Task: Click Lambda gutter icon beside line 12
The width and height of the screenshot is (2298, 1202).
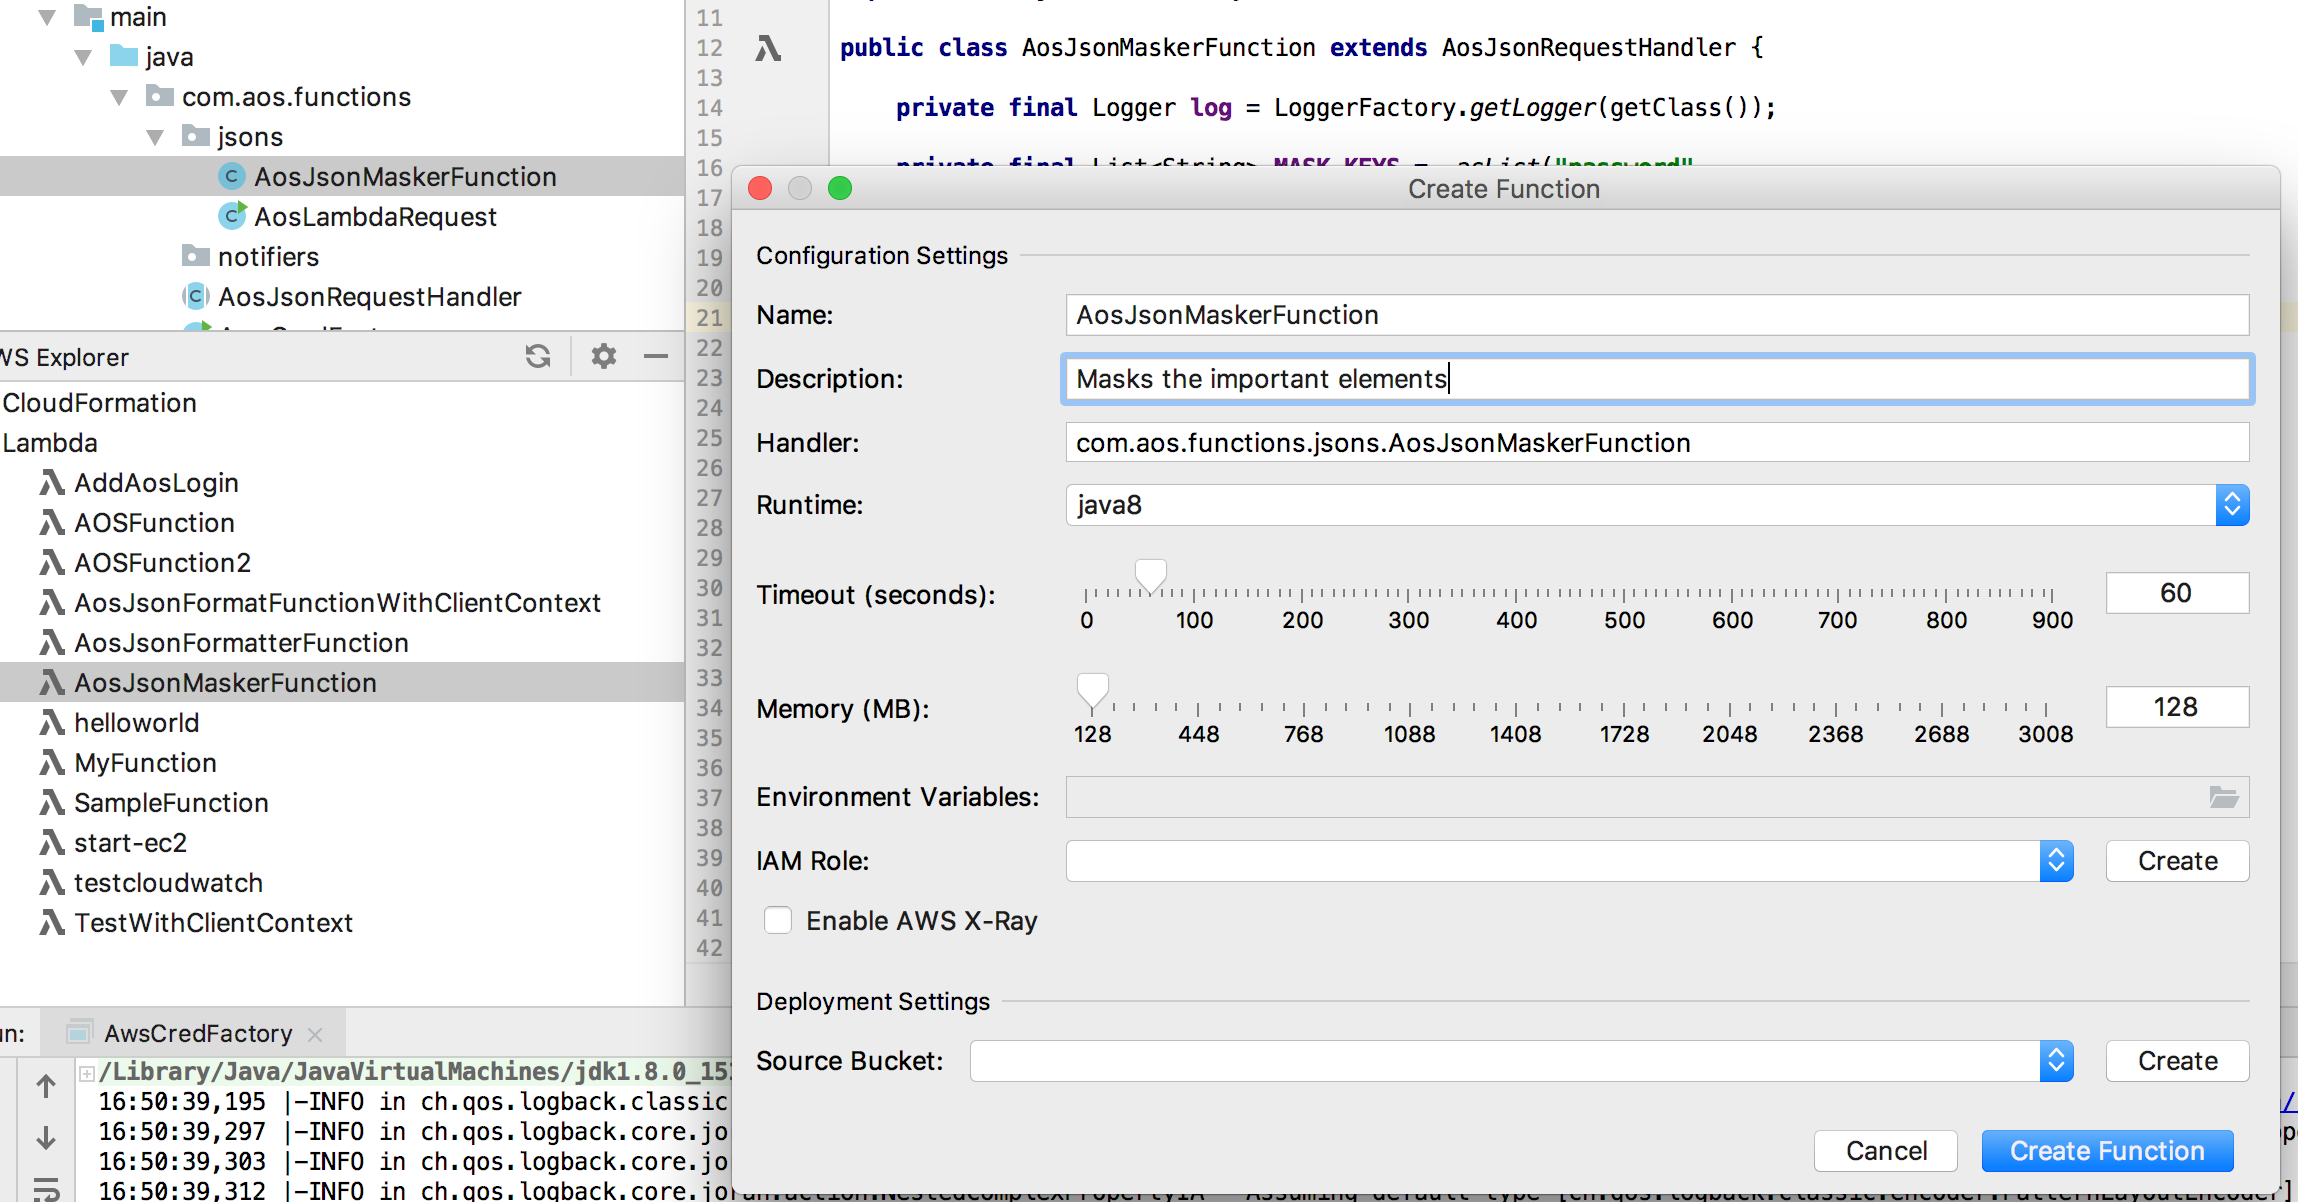Action: 767,48
